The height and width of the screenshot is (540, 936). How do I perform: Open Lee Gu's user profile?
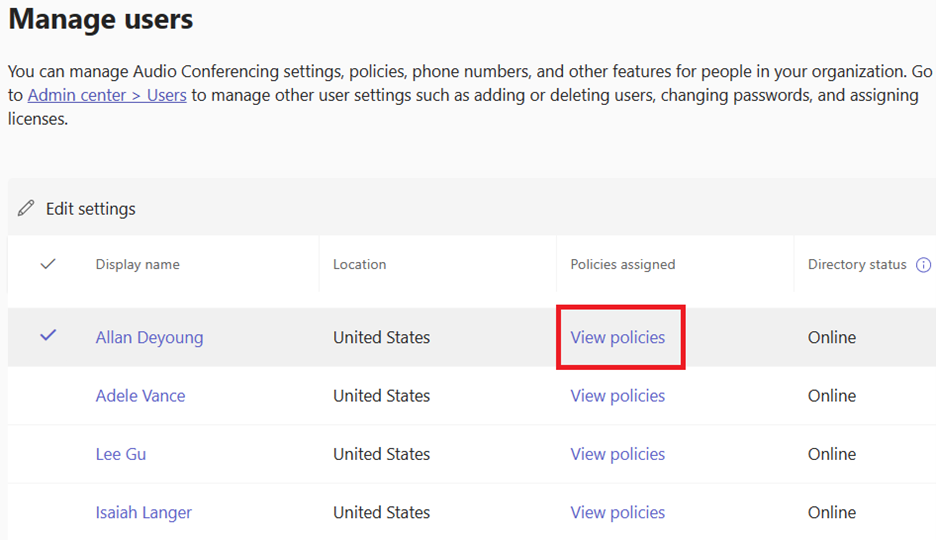(x=121, y=454)
